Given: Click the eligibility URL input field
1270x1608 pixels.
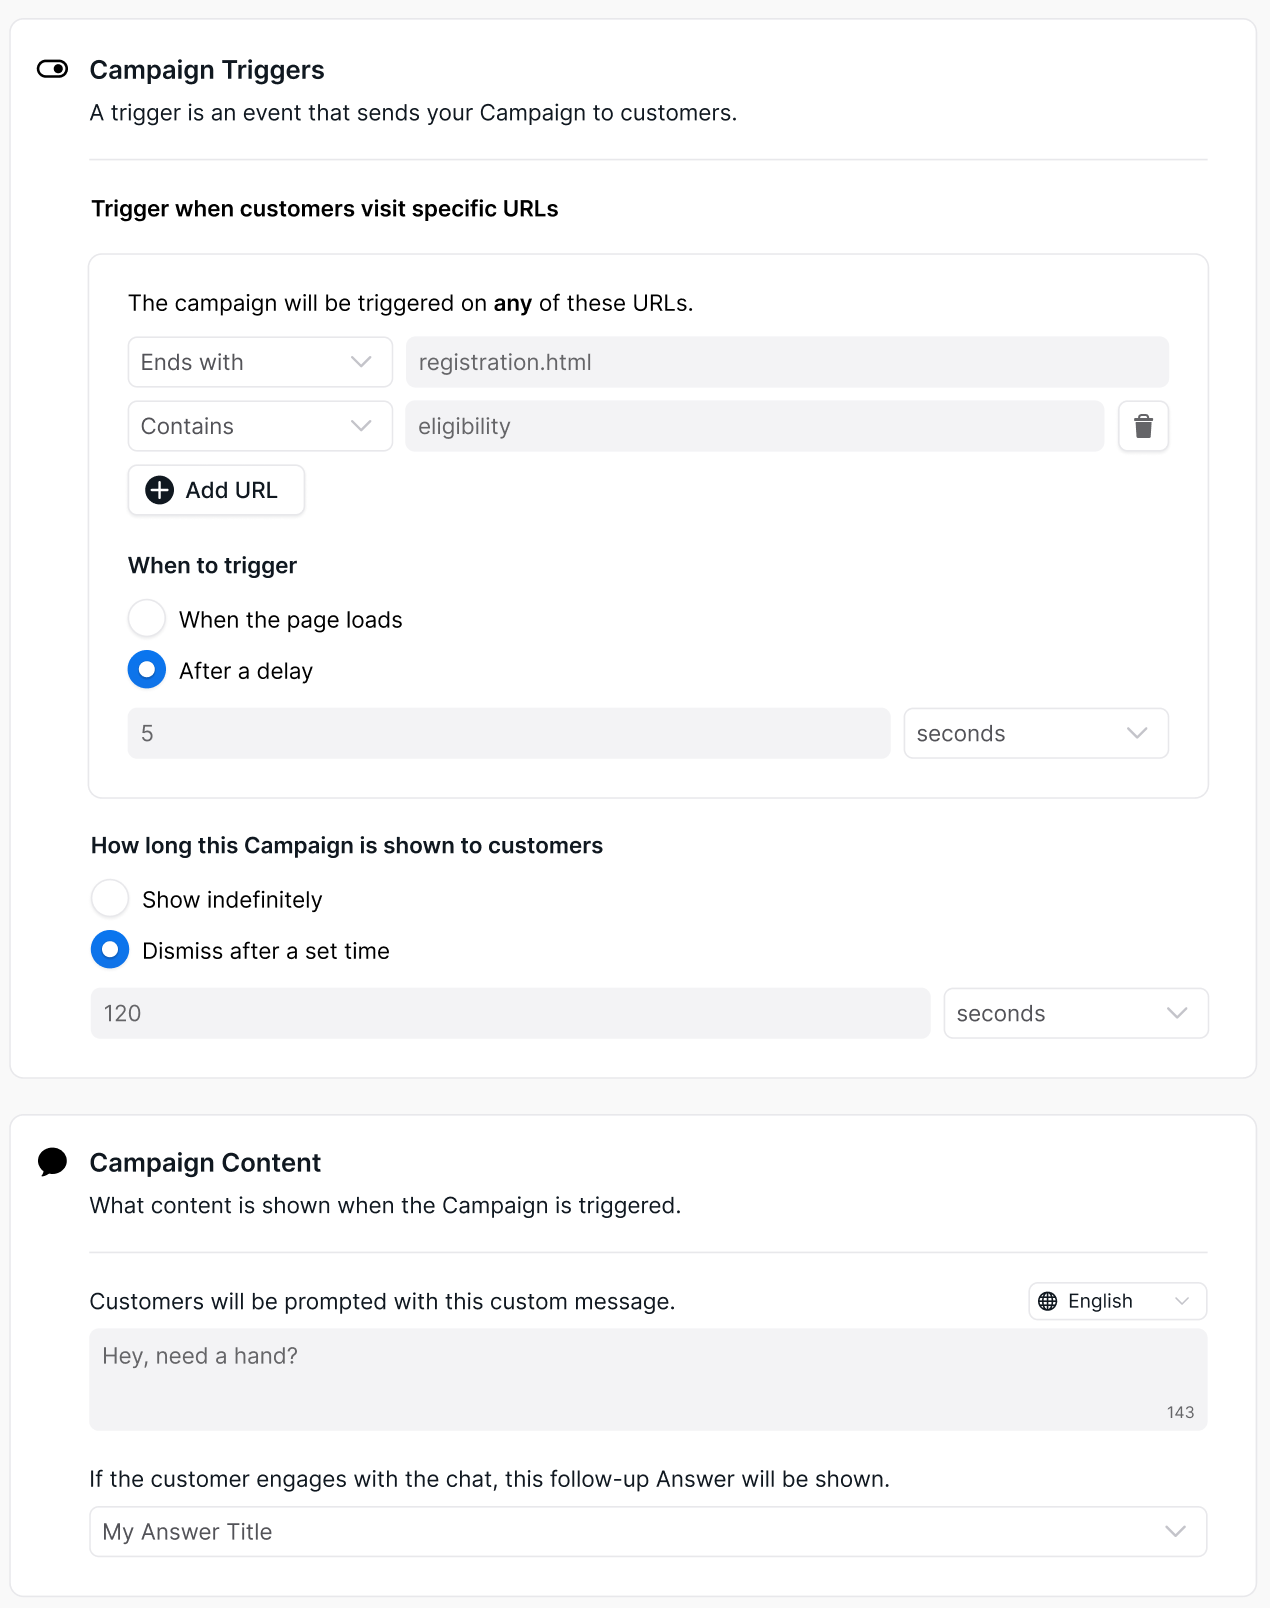Looking at the screenshot, I should pos(754,427).
